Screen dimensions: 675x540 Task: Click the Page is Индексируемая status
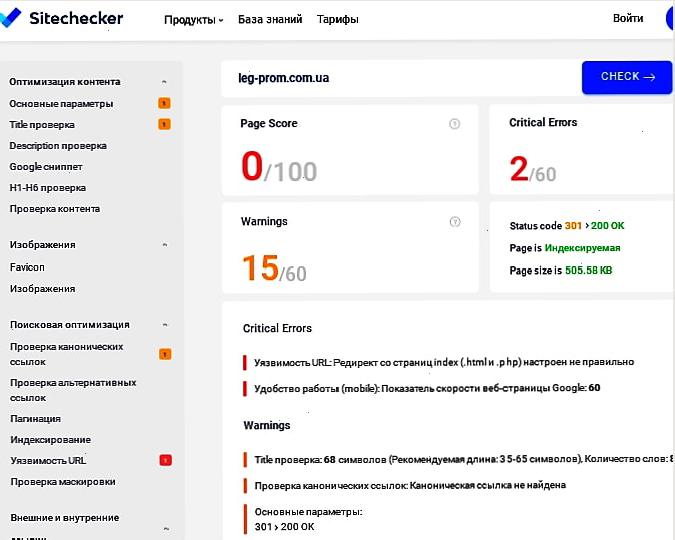pos(565,248)
